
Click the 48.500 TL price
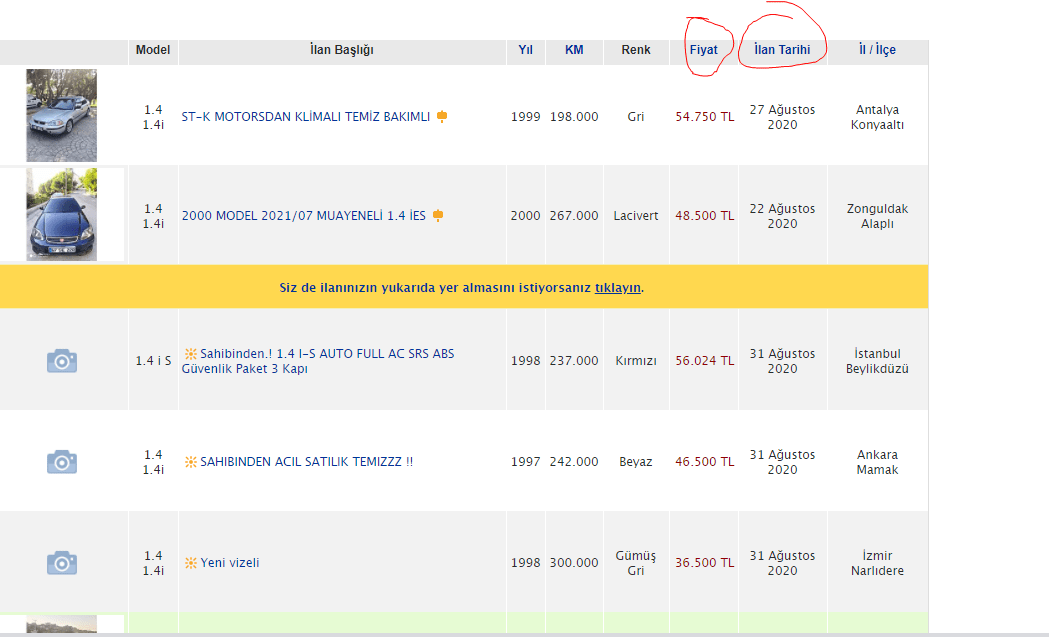[x=704, y=215]
